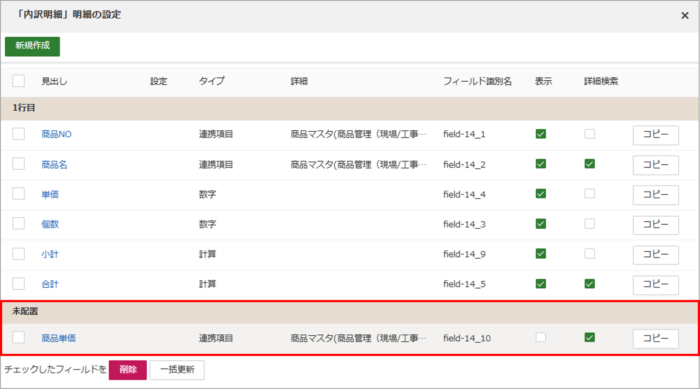The height and width of the screenshot is (389, 700).
Task: Open the 商品名 field link
Action: pyautogui.click(x=54, y=164)
